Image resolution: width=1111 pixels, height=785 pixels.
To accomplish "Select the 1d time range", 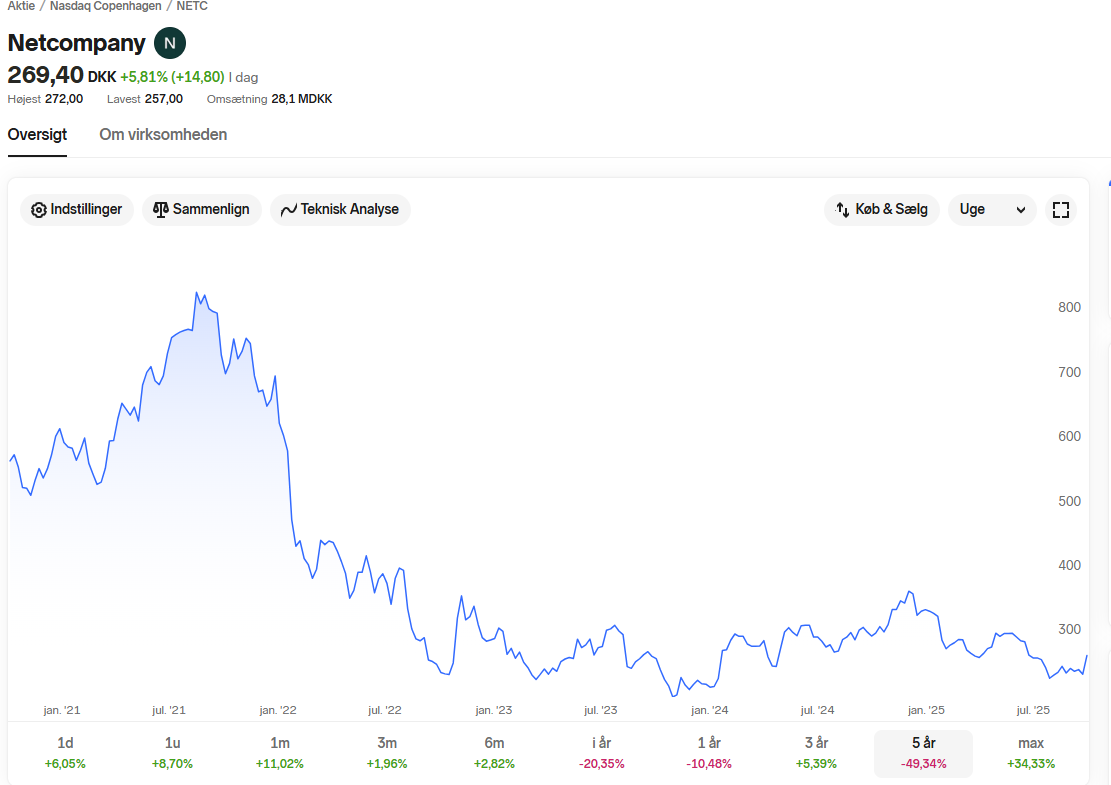I will click(65, 753).
